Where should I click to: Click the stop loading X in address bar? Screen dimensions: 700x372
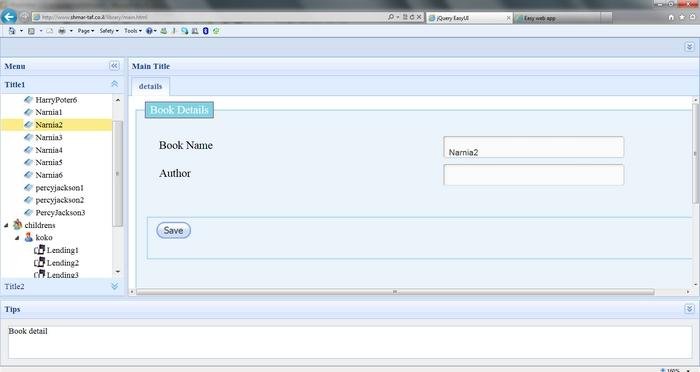tap(419, 17)
